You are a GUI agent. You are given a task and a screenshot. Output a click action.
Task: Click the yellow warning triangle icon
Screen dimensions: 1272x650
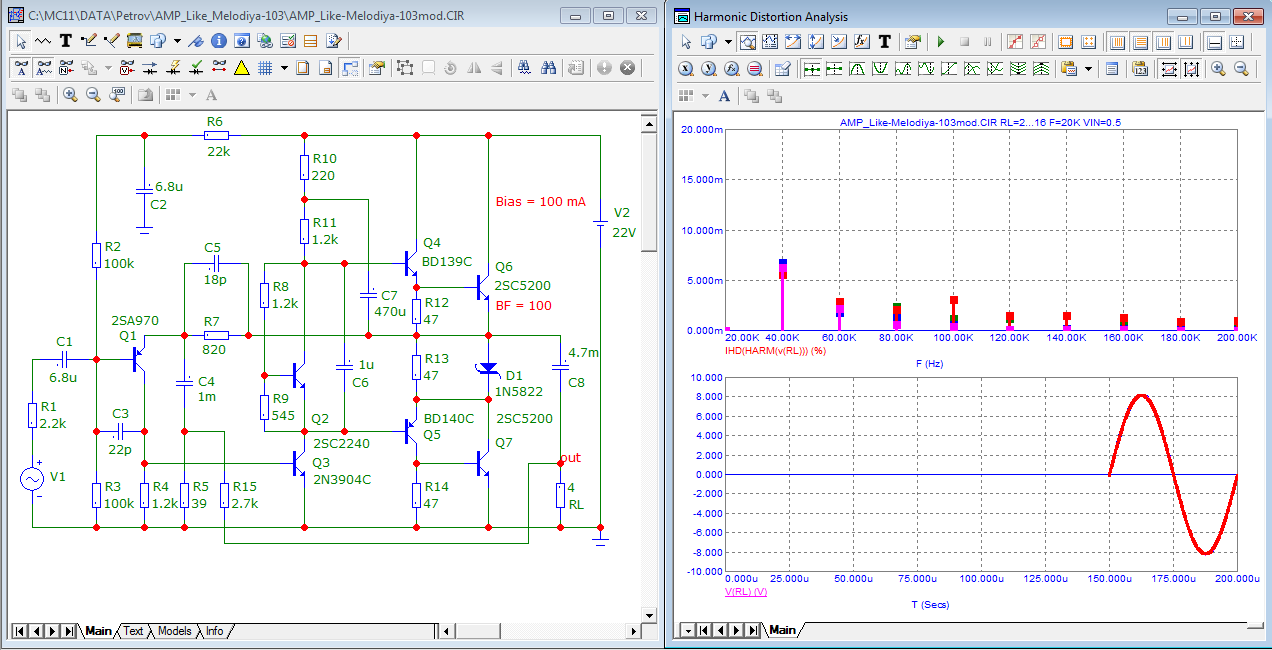click(x=241, y=68)
